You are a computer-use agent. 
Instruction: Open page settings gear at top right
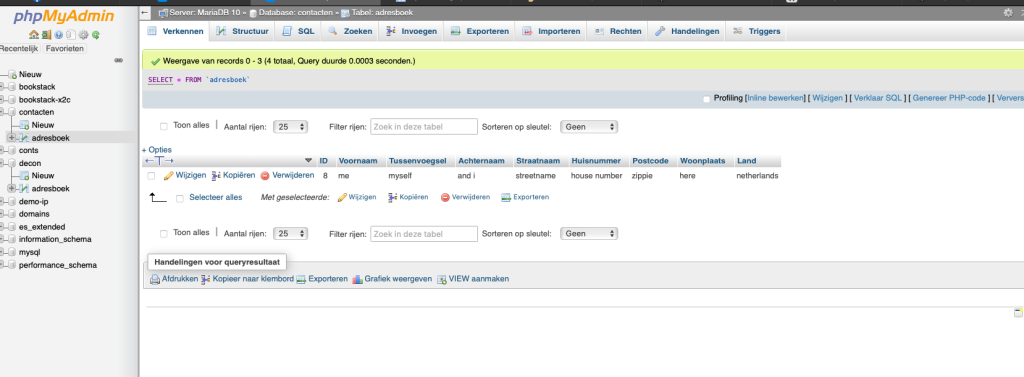[1008, 12]
